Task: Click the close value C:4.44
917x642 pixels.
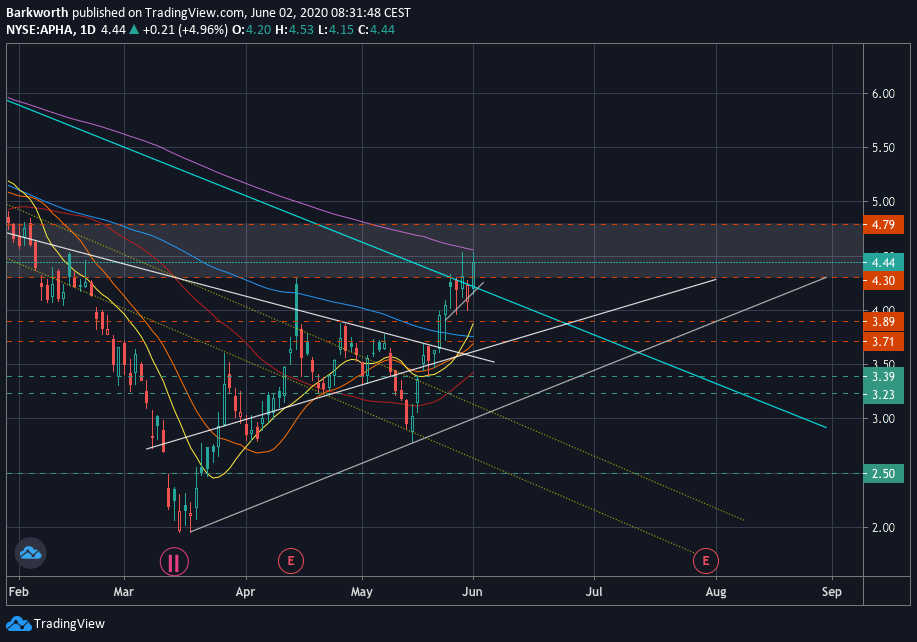Action: pos(376,29)
